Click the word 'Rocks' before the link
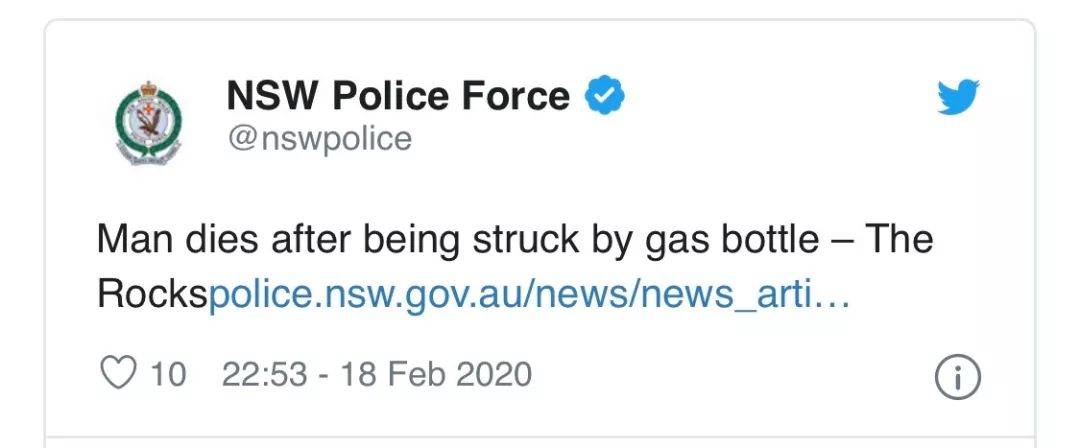This screenshot has width=1080, height=448. tap(152, 295)
